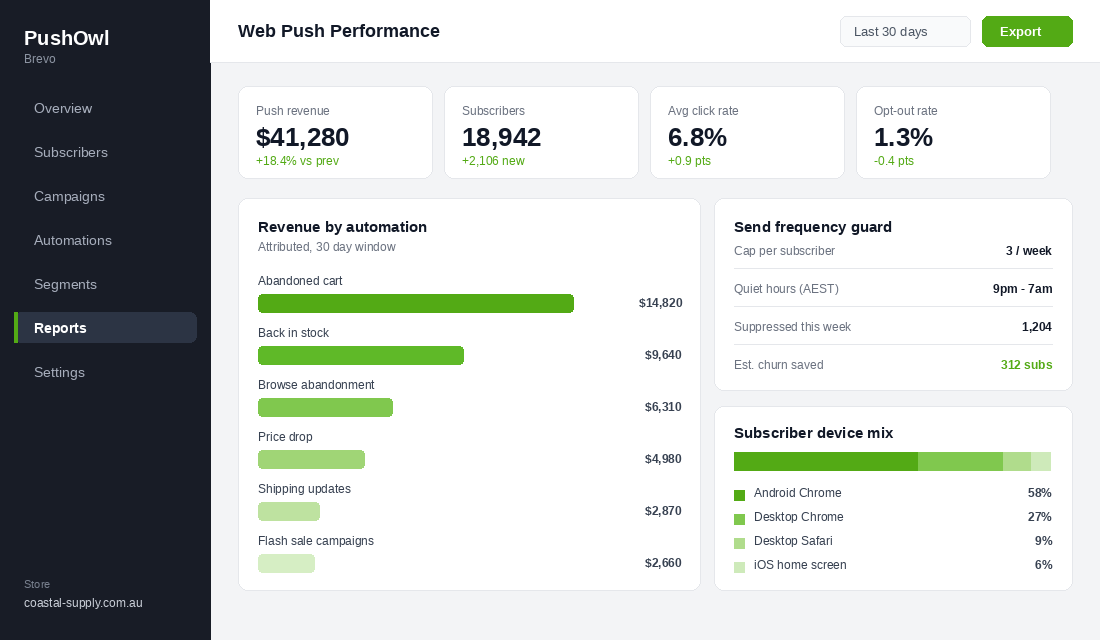The width and height of the screenshot is (1100, 640).
Task: Click the +0.9 pts click rate change
Action: [x=689, y=161]
